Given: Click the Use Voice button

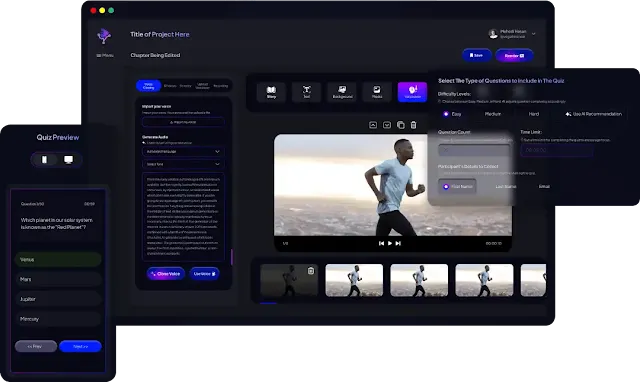Looking at the screenshot, I should point(204,274).
